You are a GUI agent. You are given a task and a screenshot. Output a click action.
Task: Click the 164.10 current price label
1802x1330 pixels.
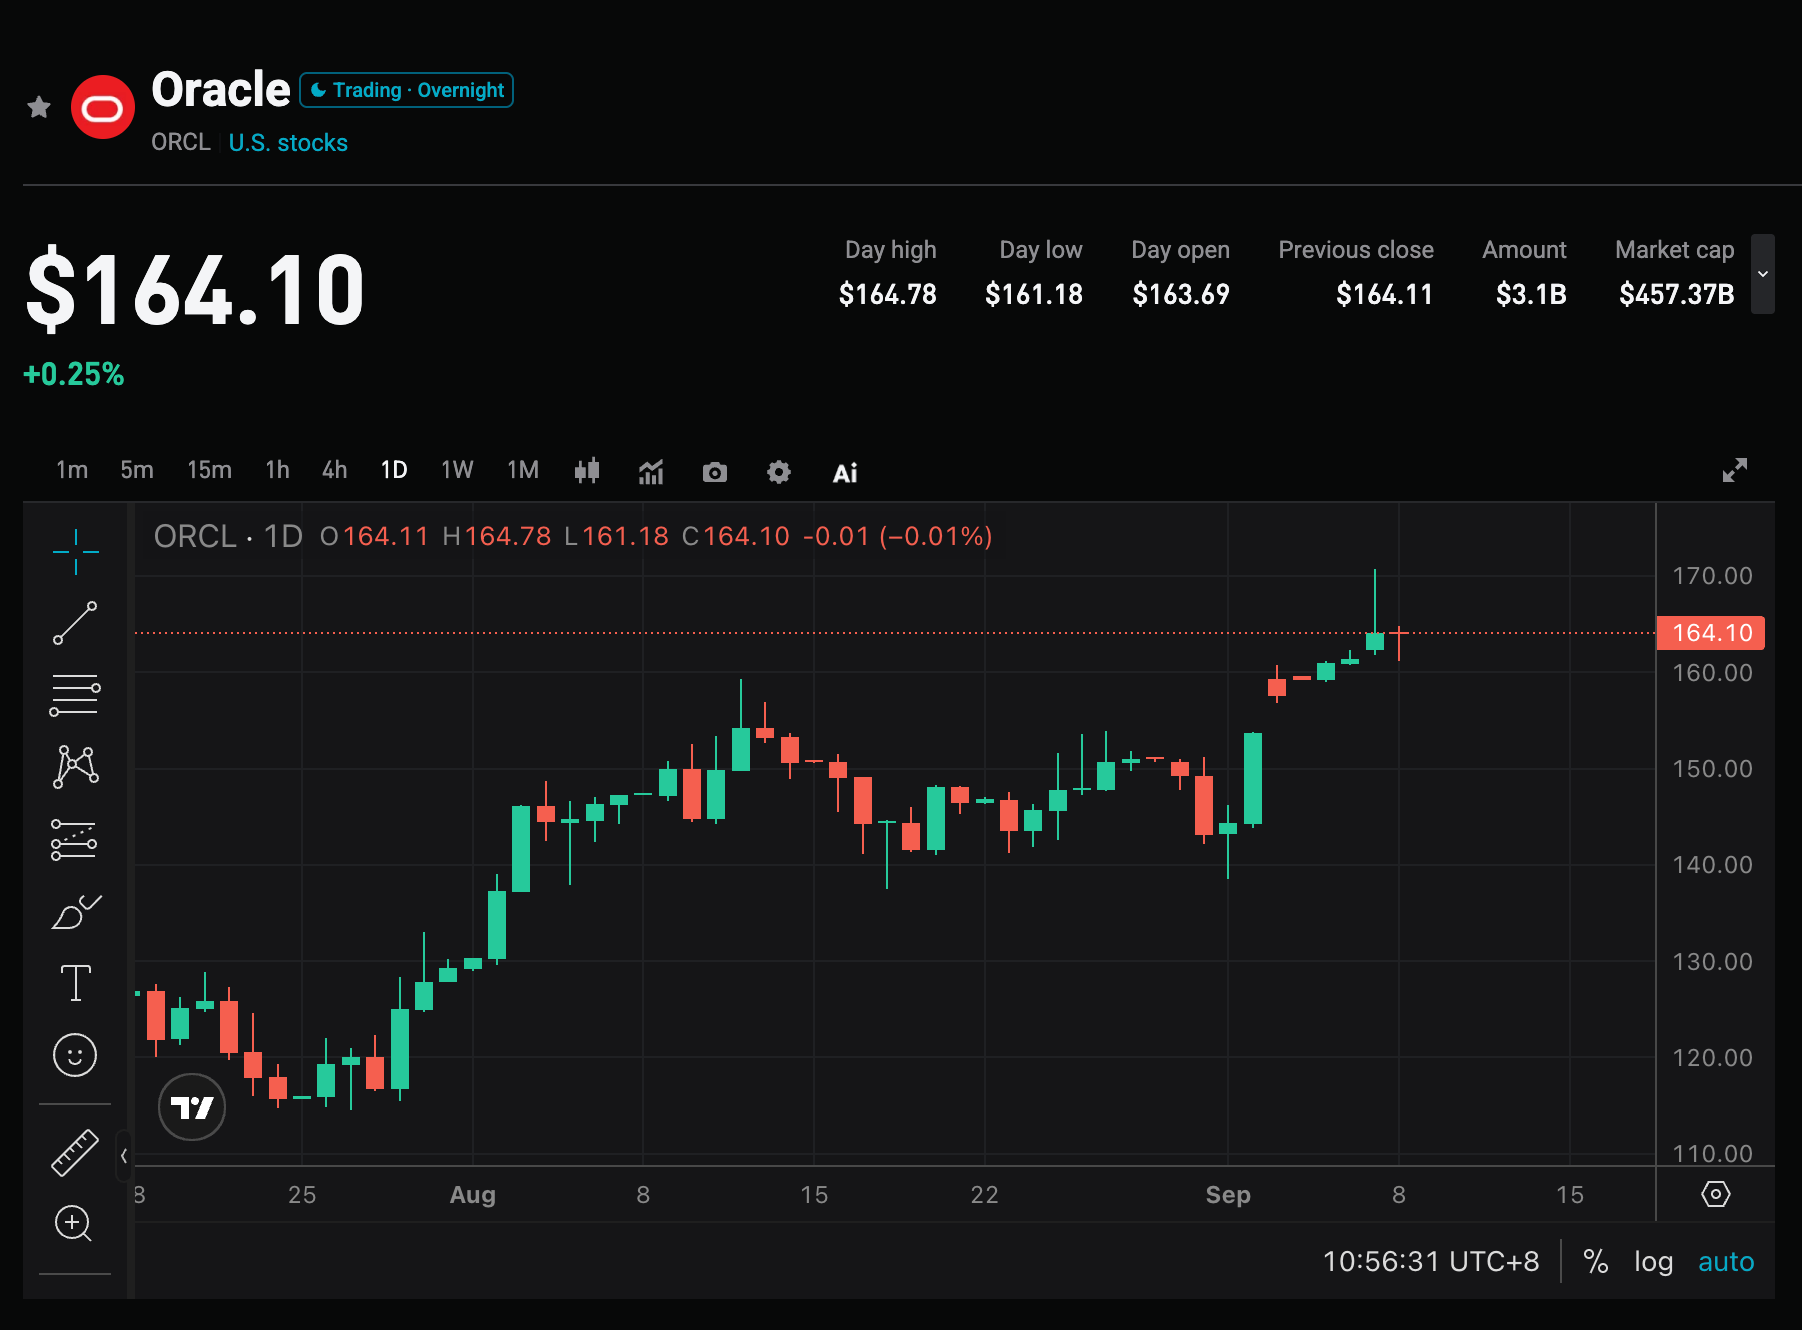coord(1711,633)
